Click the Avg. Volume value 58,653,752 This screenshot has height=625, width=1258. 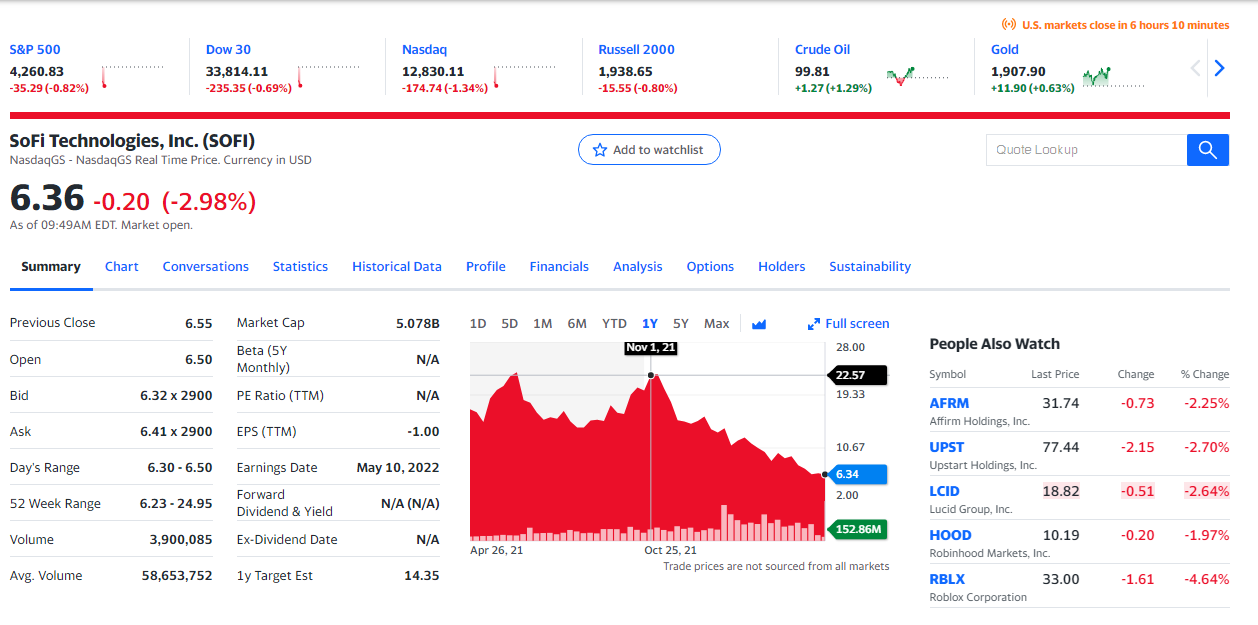tap(177, 576)
